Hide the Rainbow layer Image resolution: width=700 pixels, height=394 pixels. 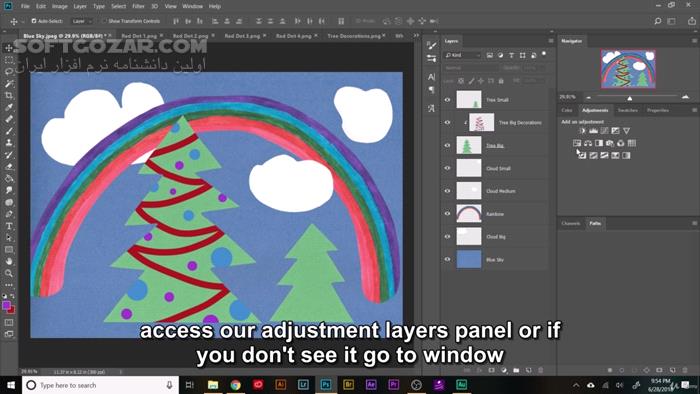[x=447, y=214]
